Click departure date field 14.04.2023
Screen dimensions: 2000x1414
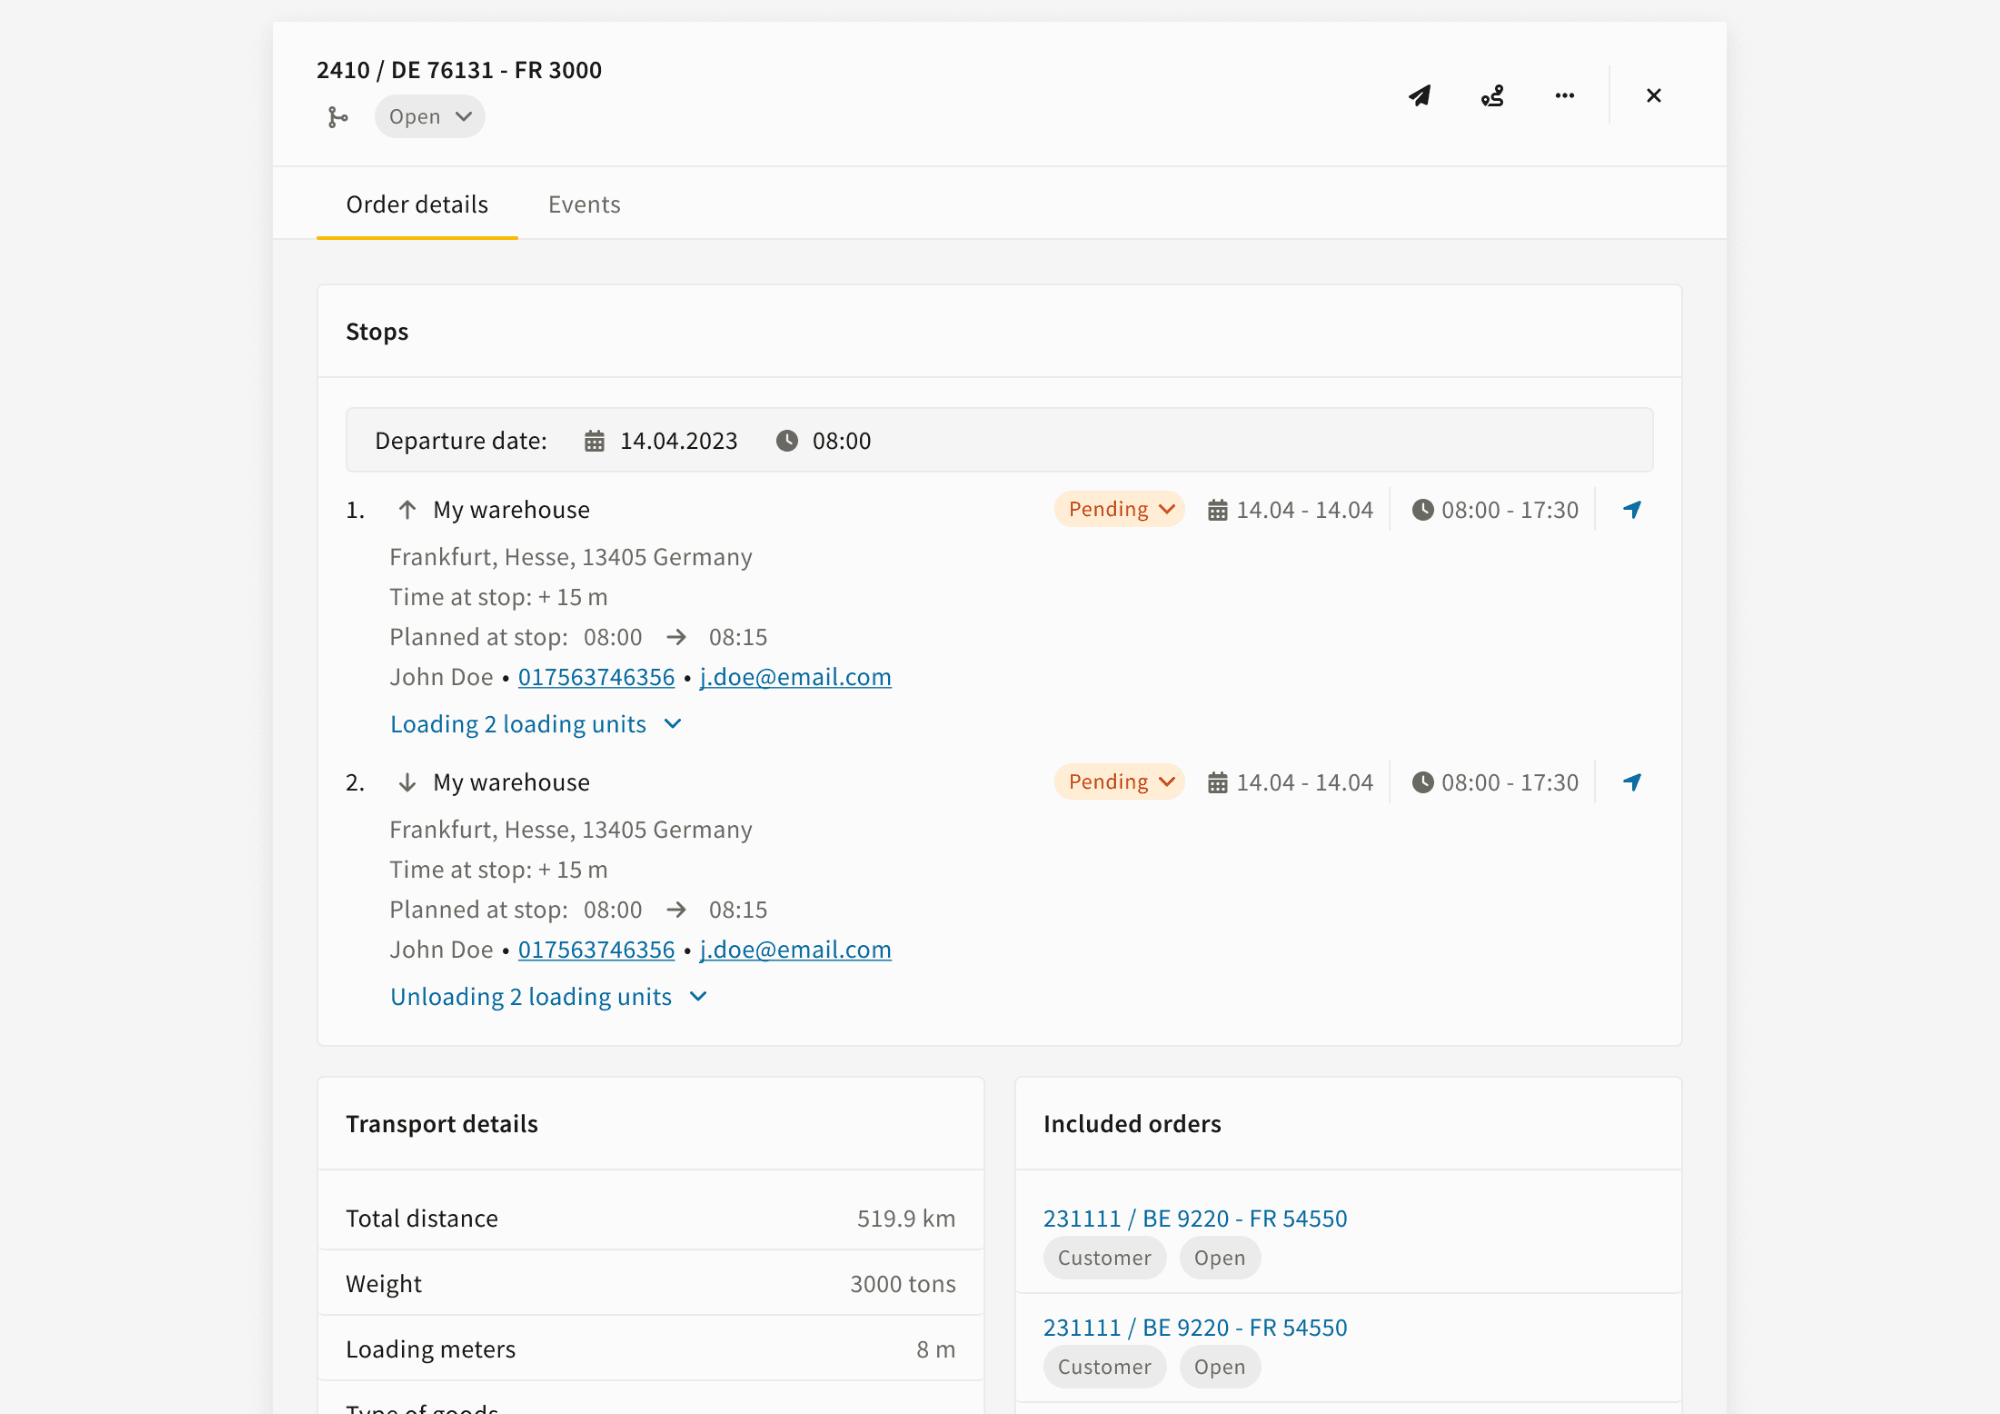click(678, 441)
